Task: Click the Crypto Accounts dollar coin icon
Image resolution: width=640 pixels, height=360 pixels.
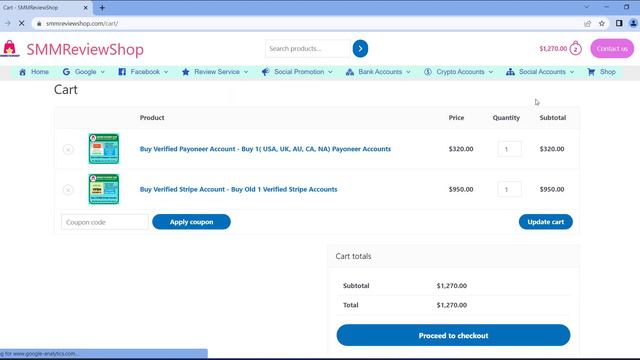Action: point(428,72)
